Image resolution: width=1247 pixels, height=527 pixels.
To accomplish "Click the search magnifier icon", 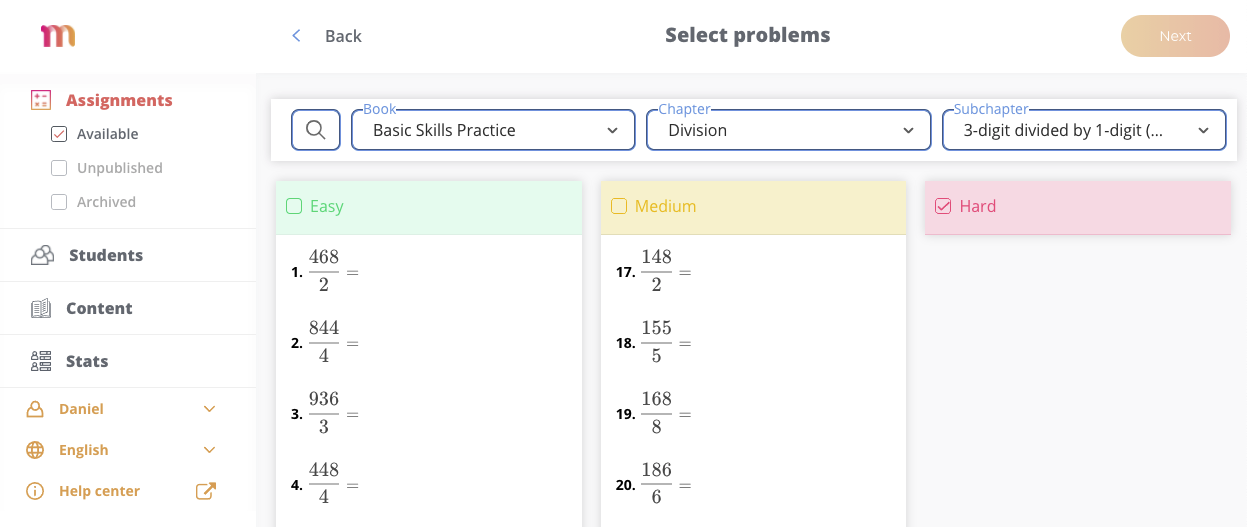I will [x=316, y=130].
